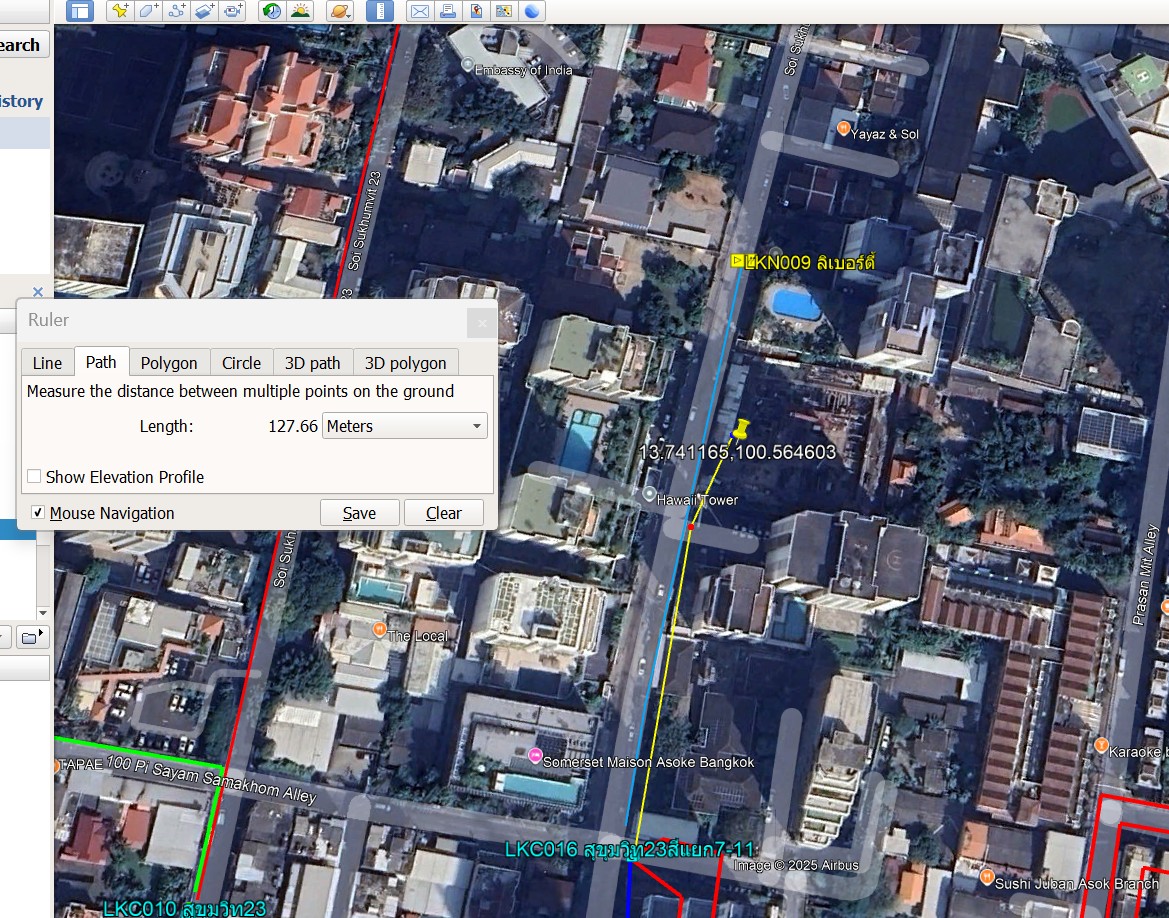Switch to the Polygon ruler tab
This screenshot has width=1169, height=918.
point(169,363)
